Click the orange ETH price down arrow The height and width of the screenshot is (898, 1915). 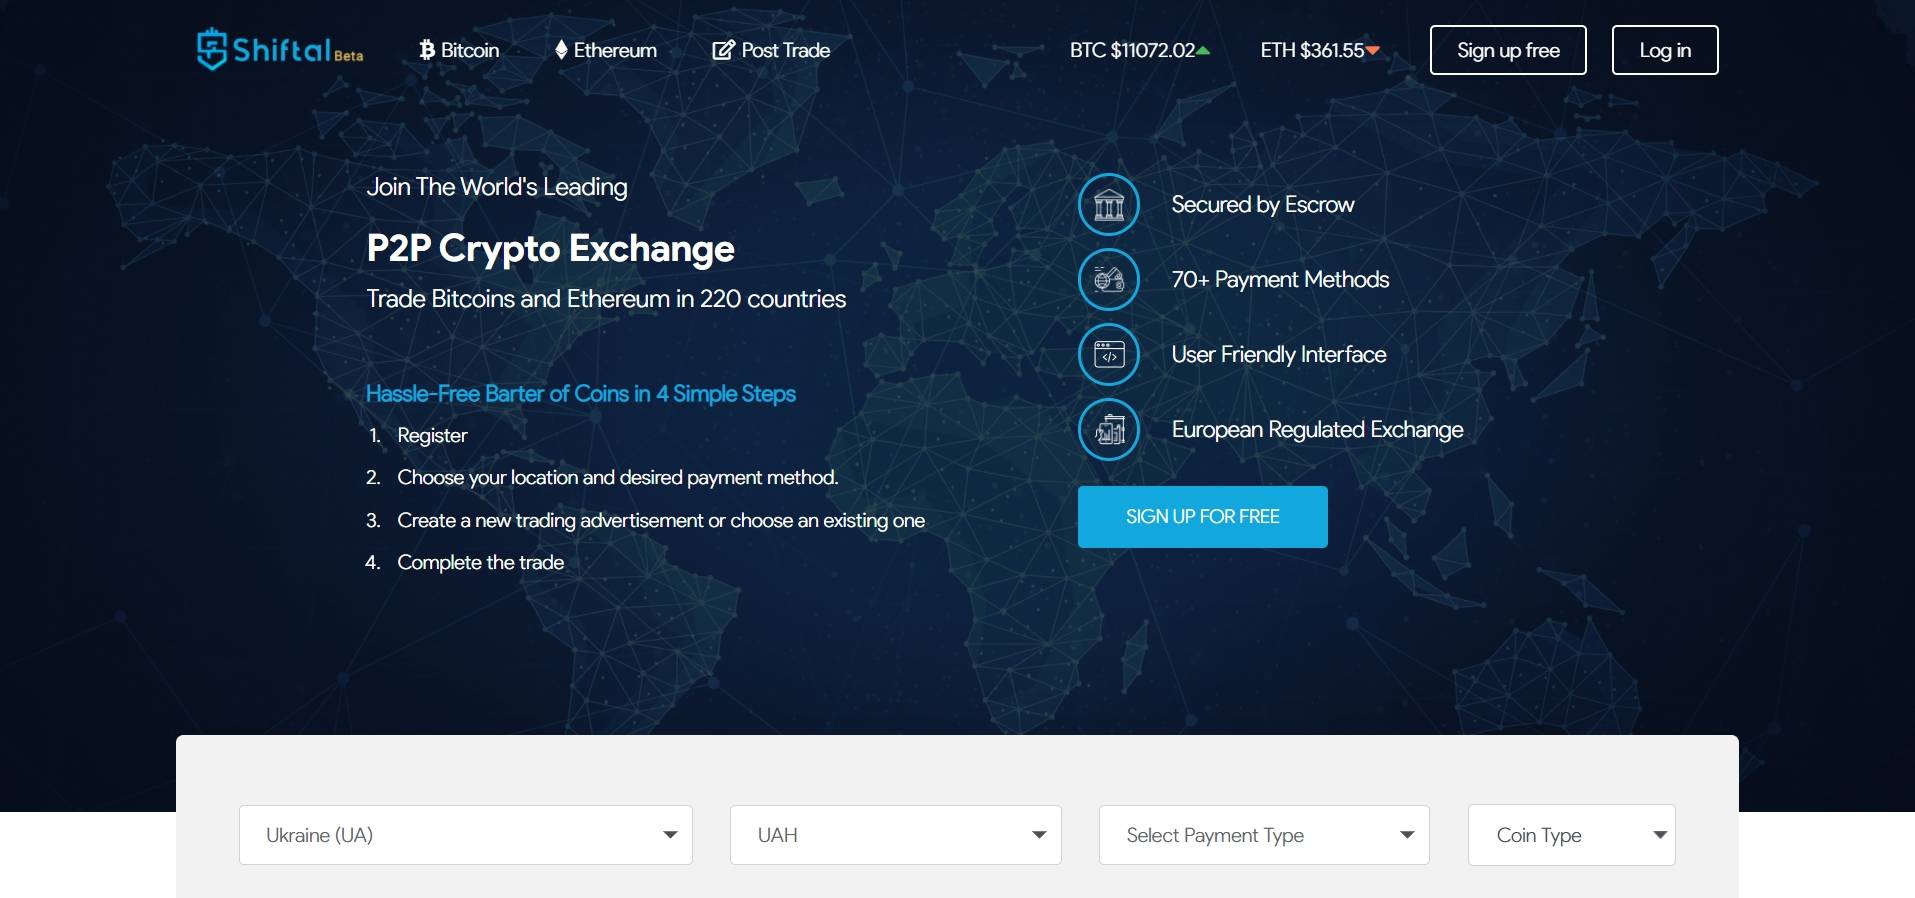pos(1373,50)
